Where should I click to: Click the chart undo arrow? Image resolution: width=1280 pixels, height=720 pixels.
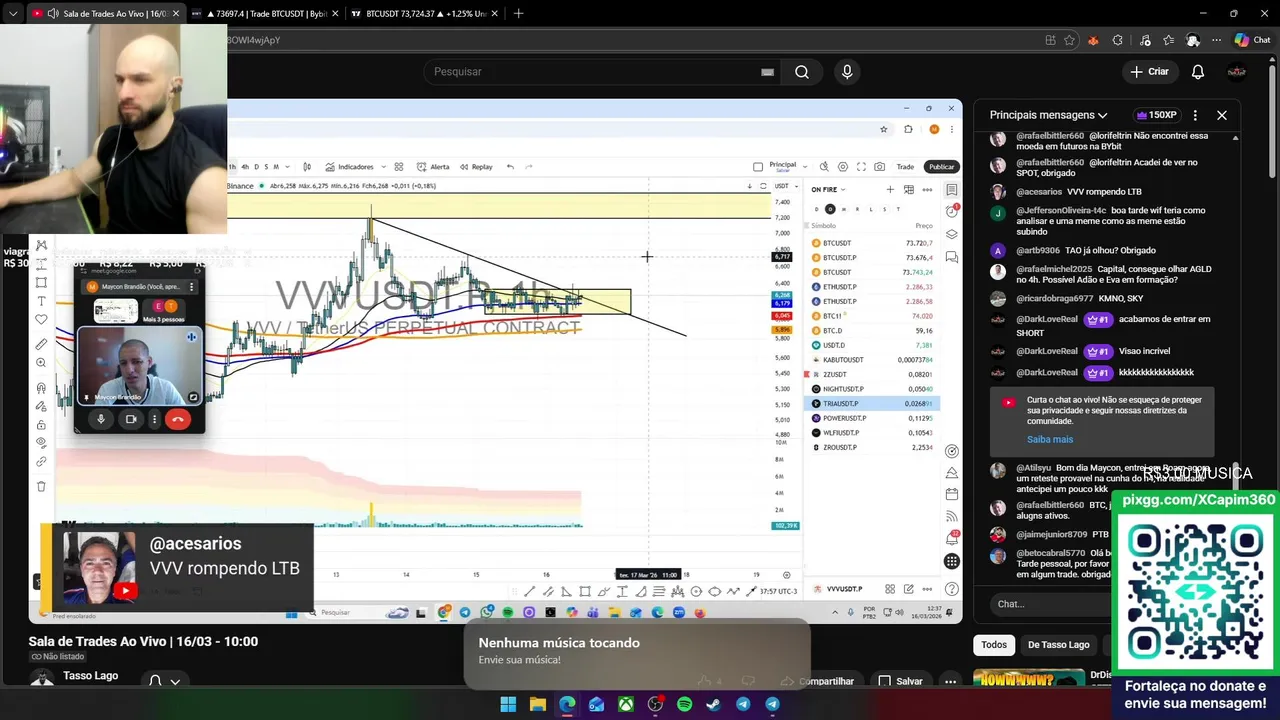[x=510, y=167]
